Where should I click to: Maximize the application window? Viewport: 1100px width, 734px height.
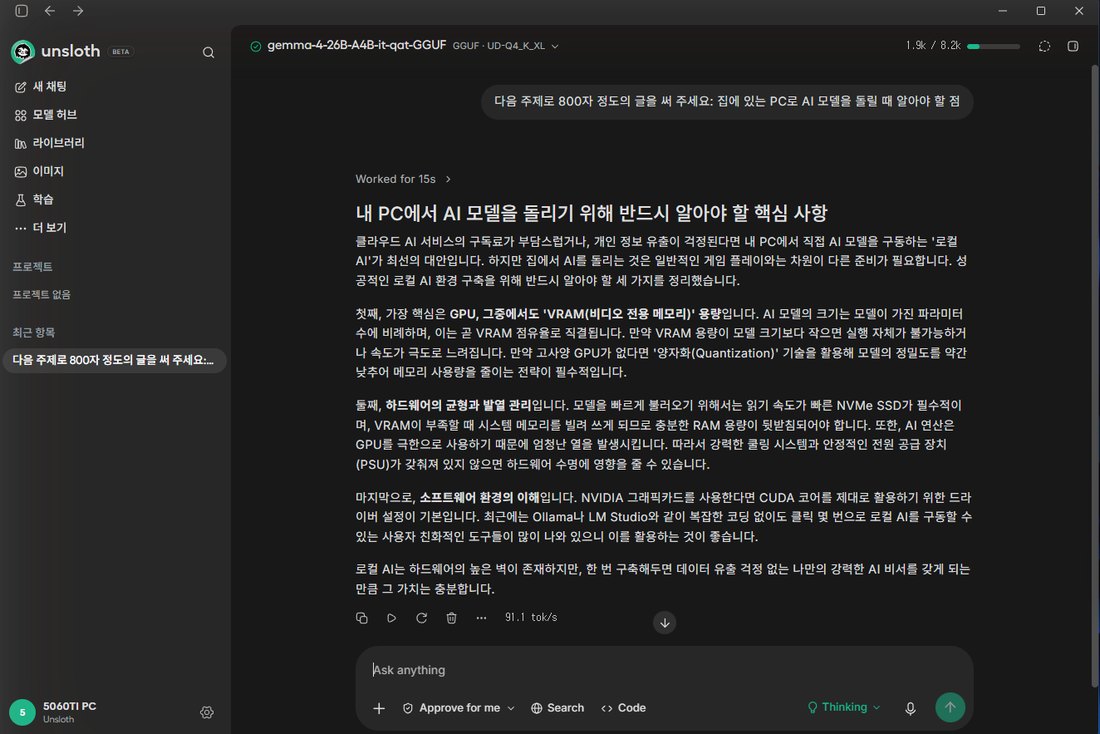[1041, 11]
